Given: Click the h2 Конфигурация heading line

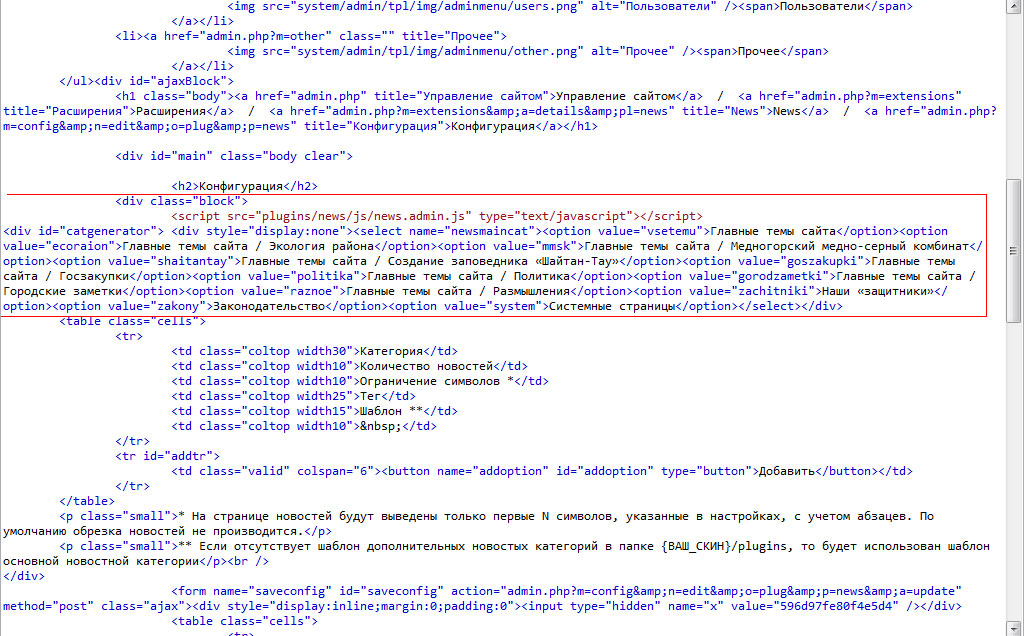Looking at the screenshot, I should (x=244, y=187).
